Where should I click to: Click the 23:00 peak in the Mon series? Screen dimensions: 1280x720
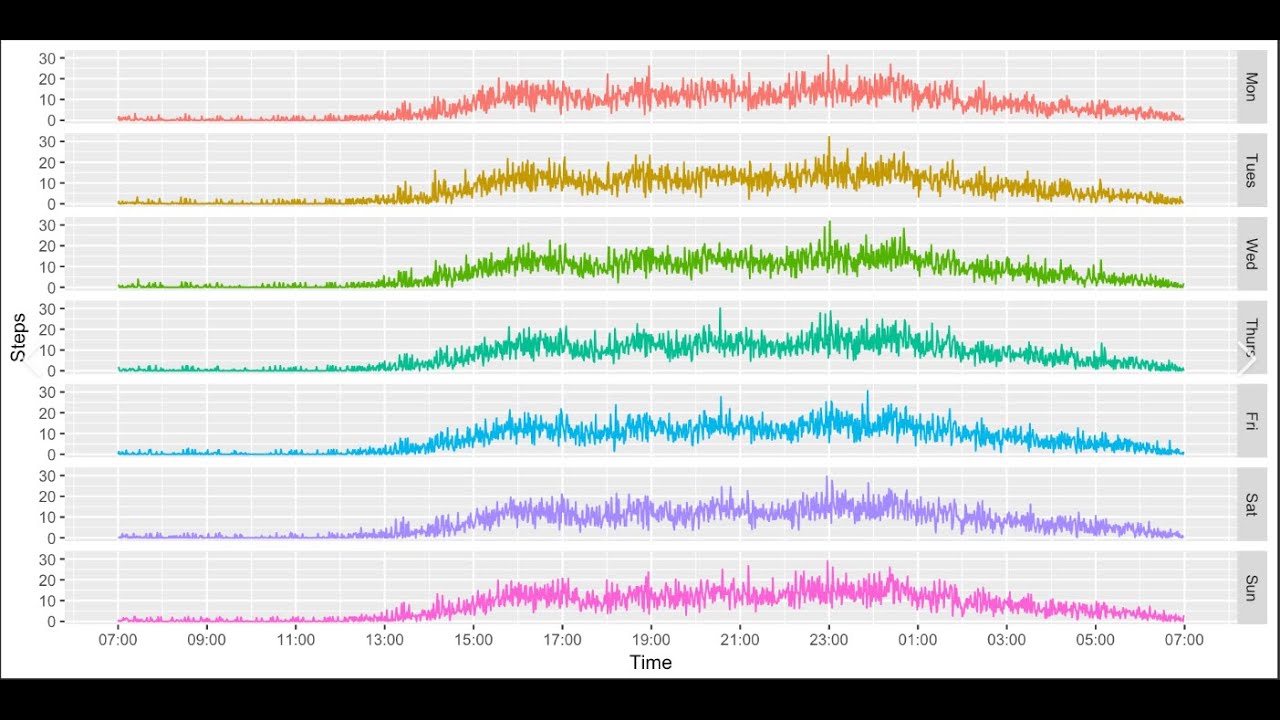[x=828, y=58]
